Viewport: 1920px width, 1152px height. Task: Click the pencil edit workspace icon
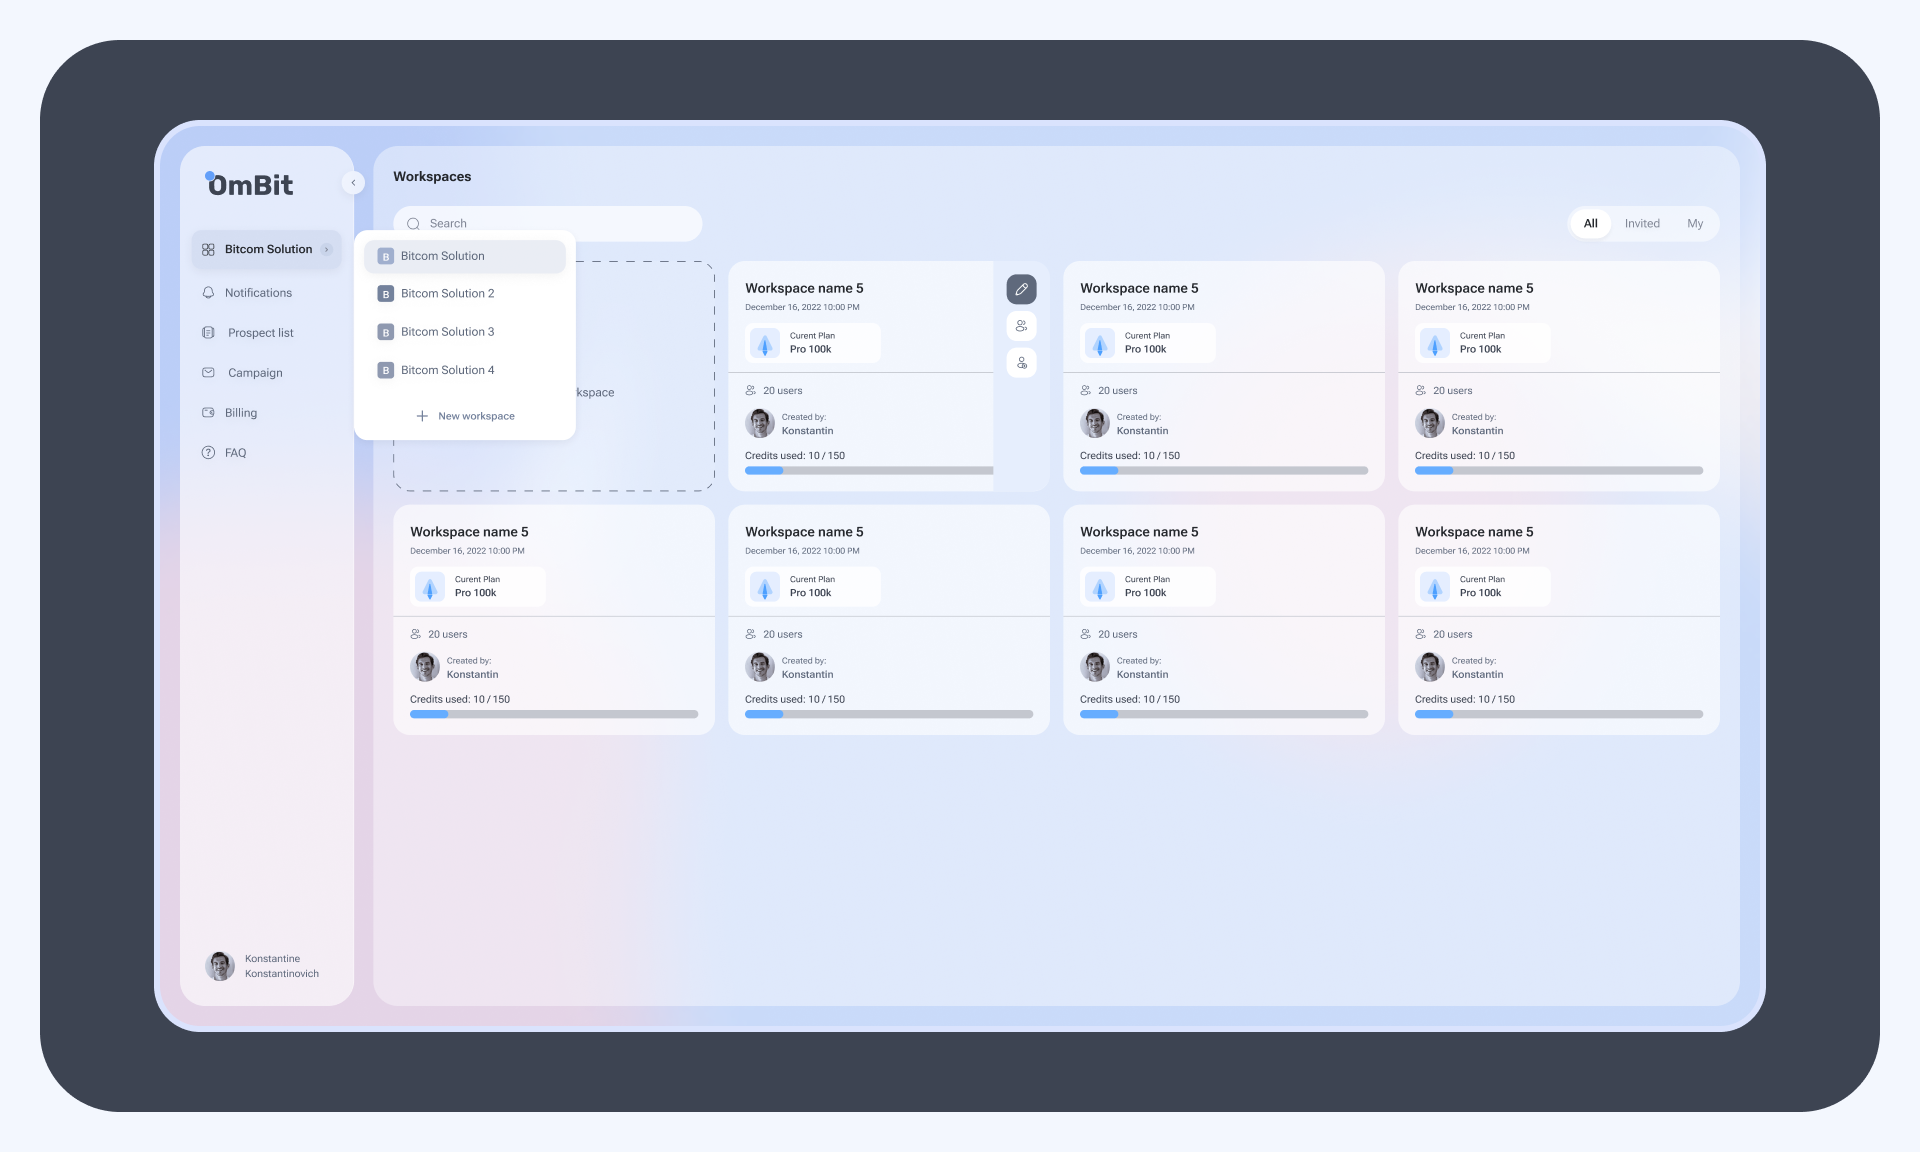click(x=1021, y=289)
